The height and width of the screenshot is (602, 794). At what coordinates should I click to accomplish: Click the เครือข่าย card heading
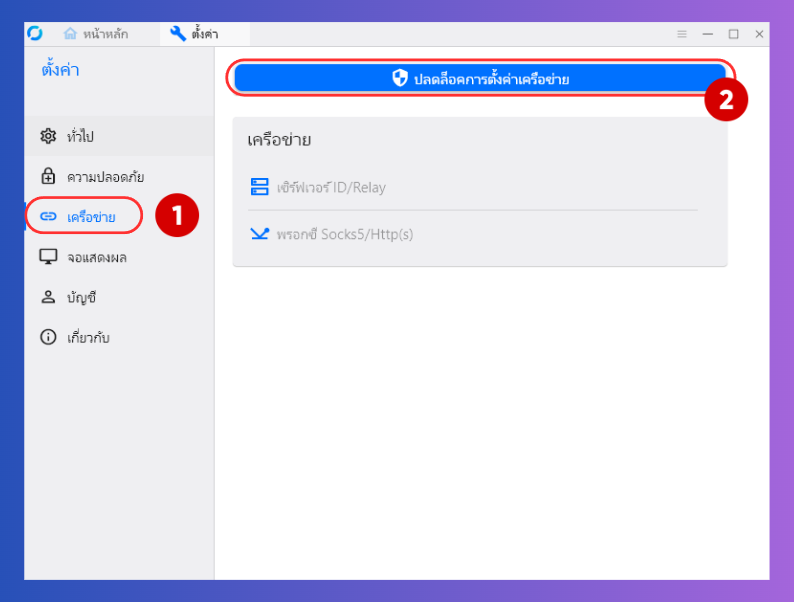[279, 140]
